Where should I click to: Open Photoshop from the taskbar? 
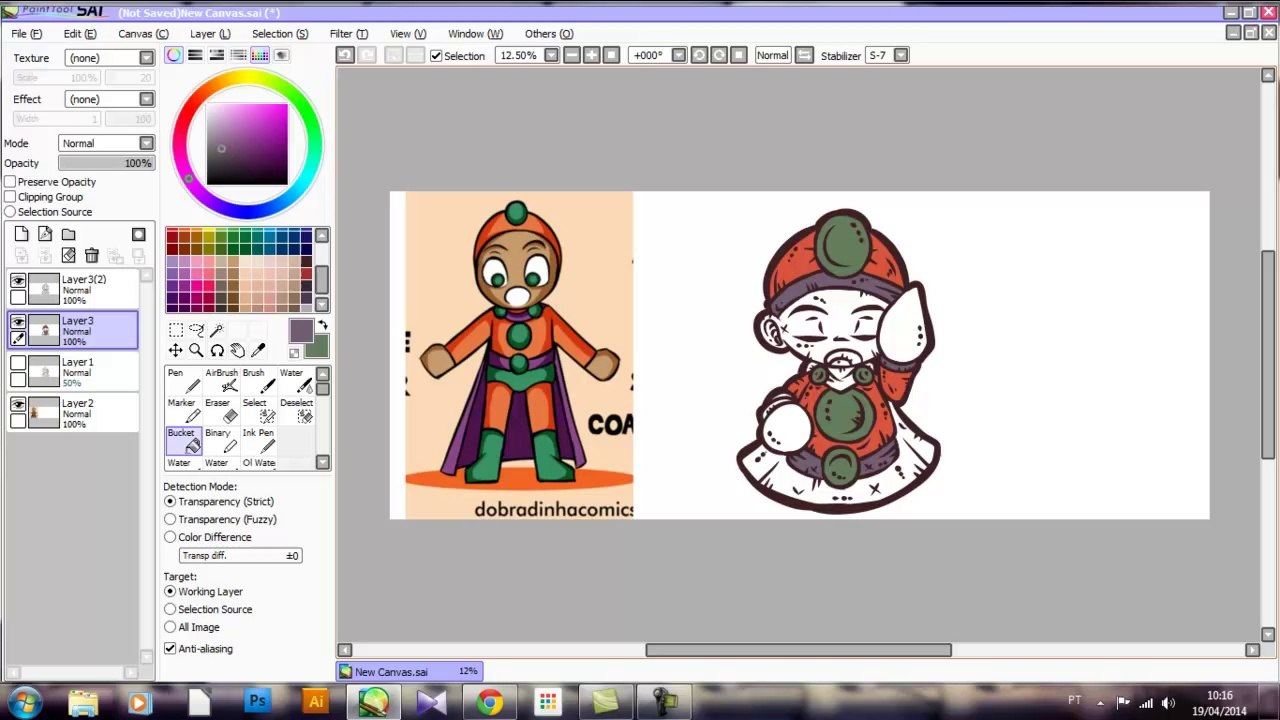[258, 702]
